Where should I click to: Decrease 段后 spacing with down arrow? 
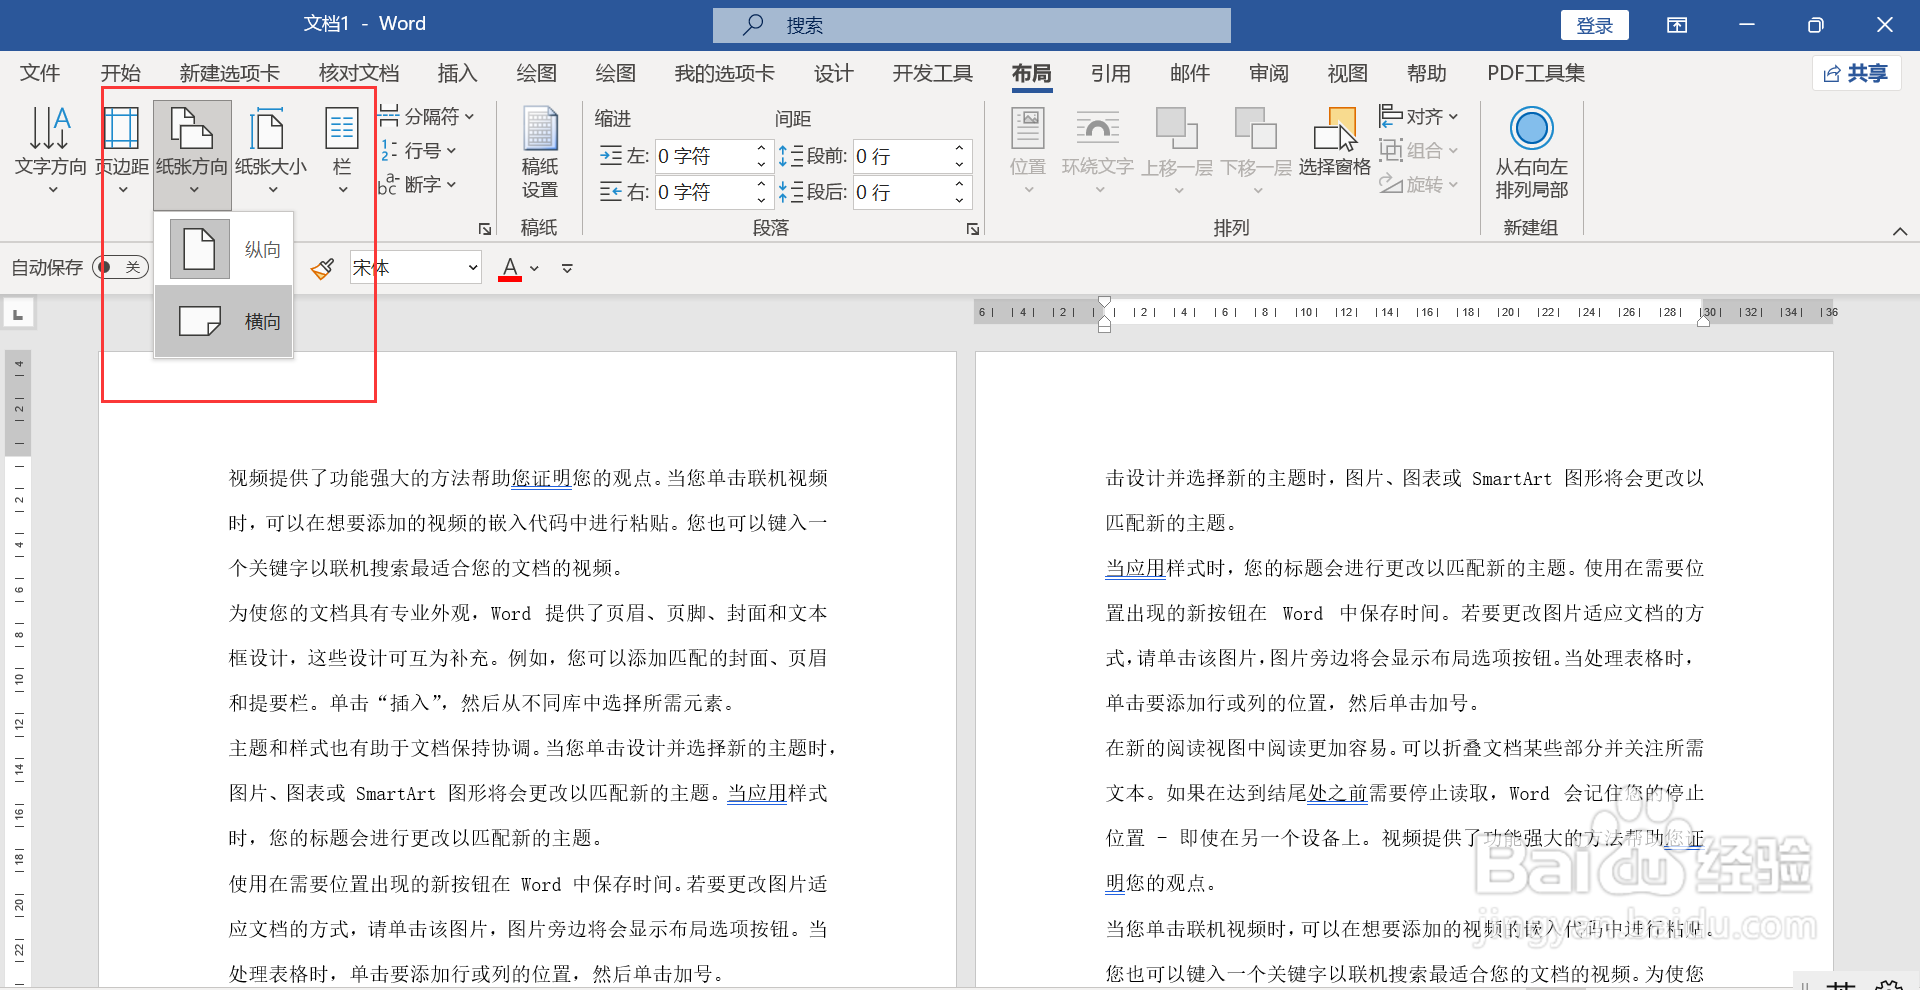coord(959,200)
